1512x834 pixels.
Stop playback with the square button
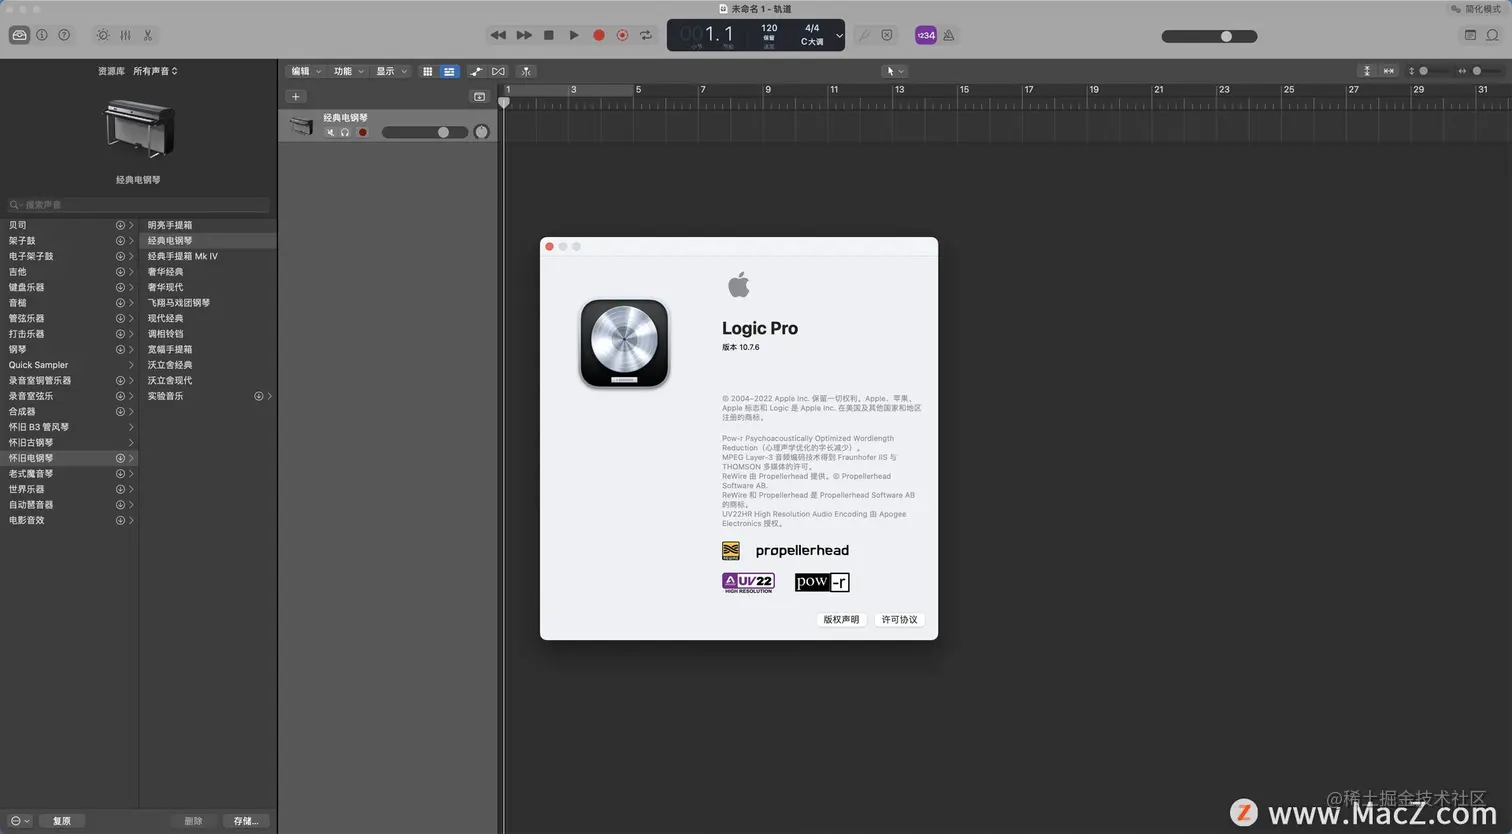[x=548, y=35]
